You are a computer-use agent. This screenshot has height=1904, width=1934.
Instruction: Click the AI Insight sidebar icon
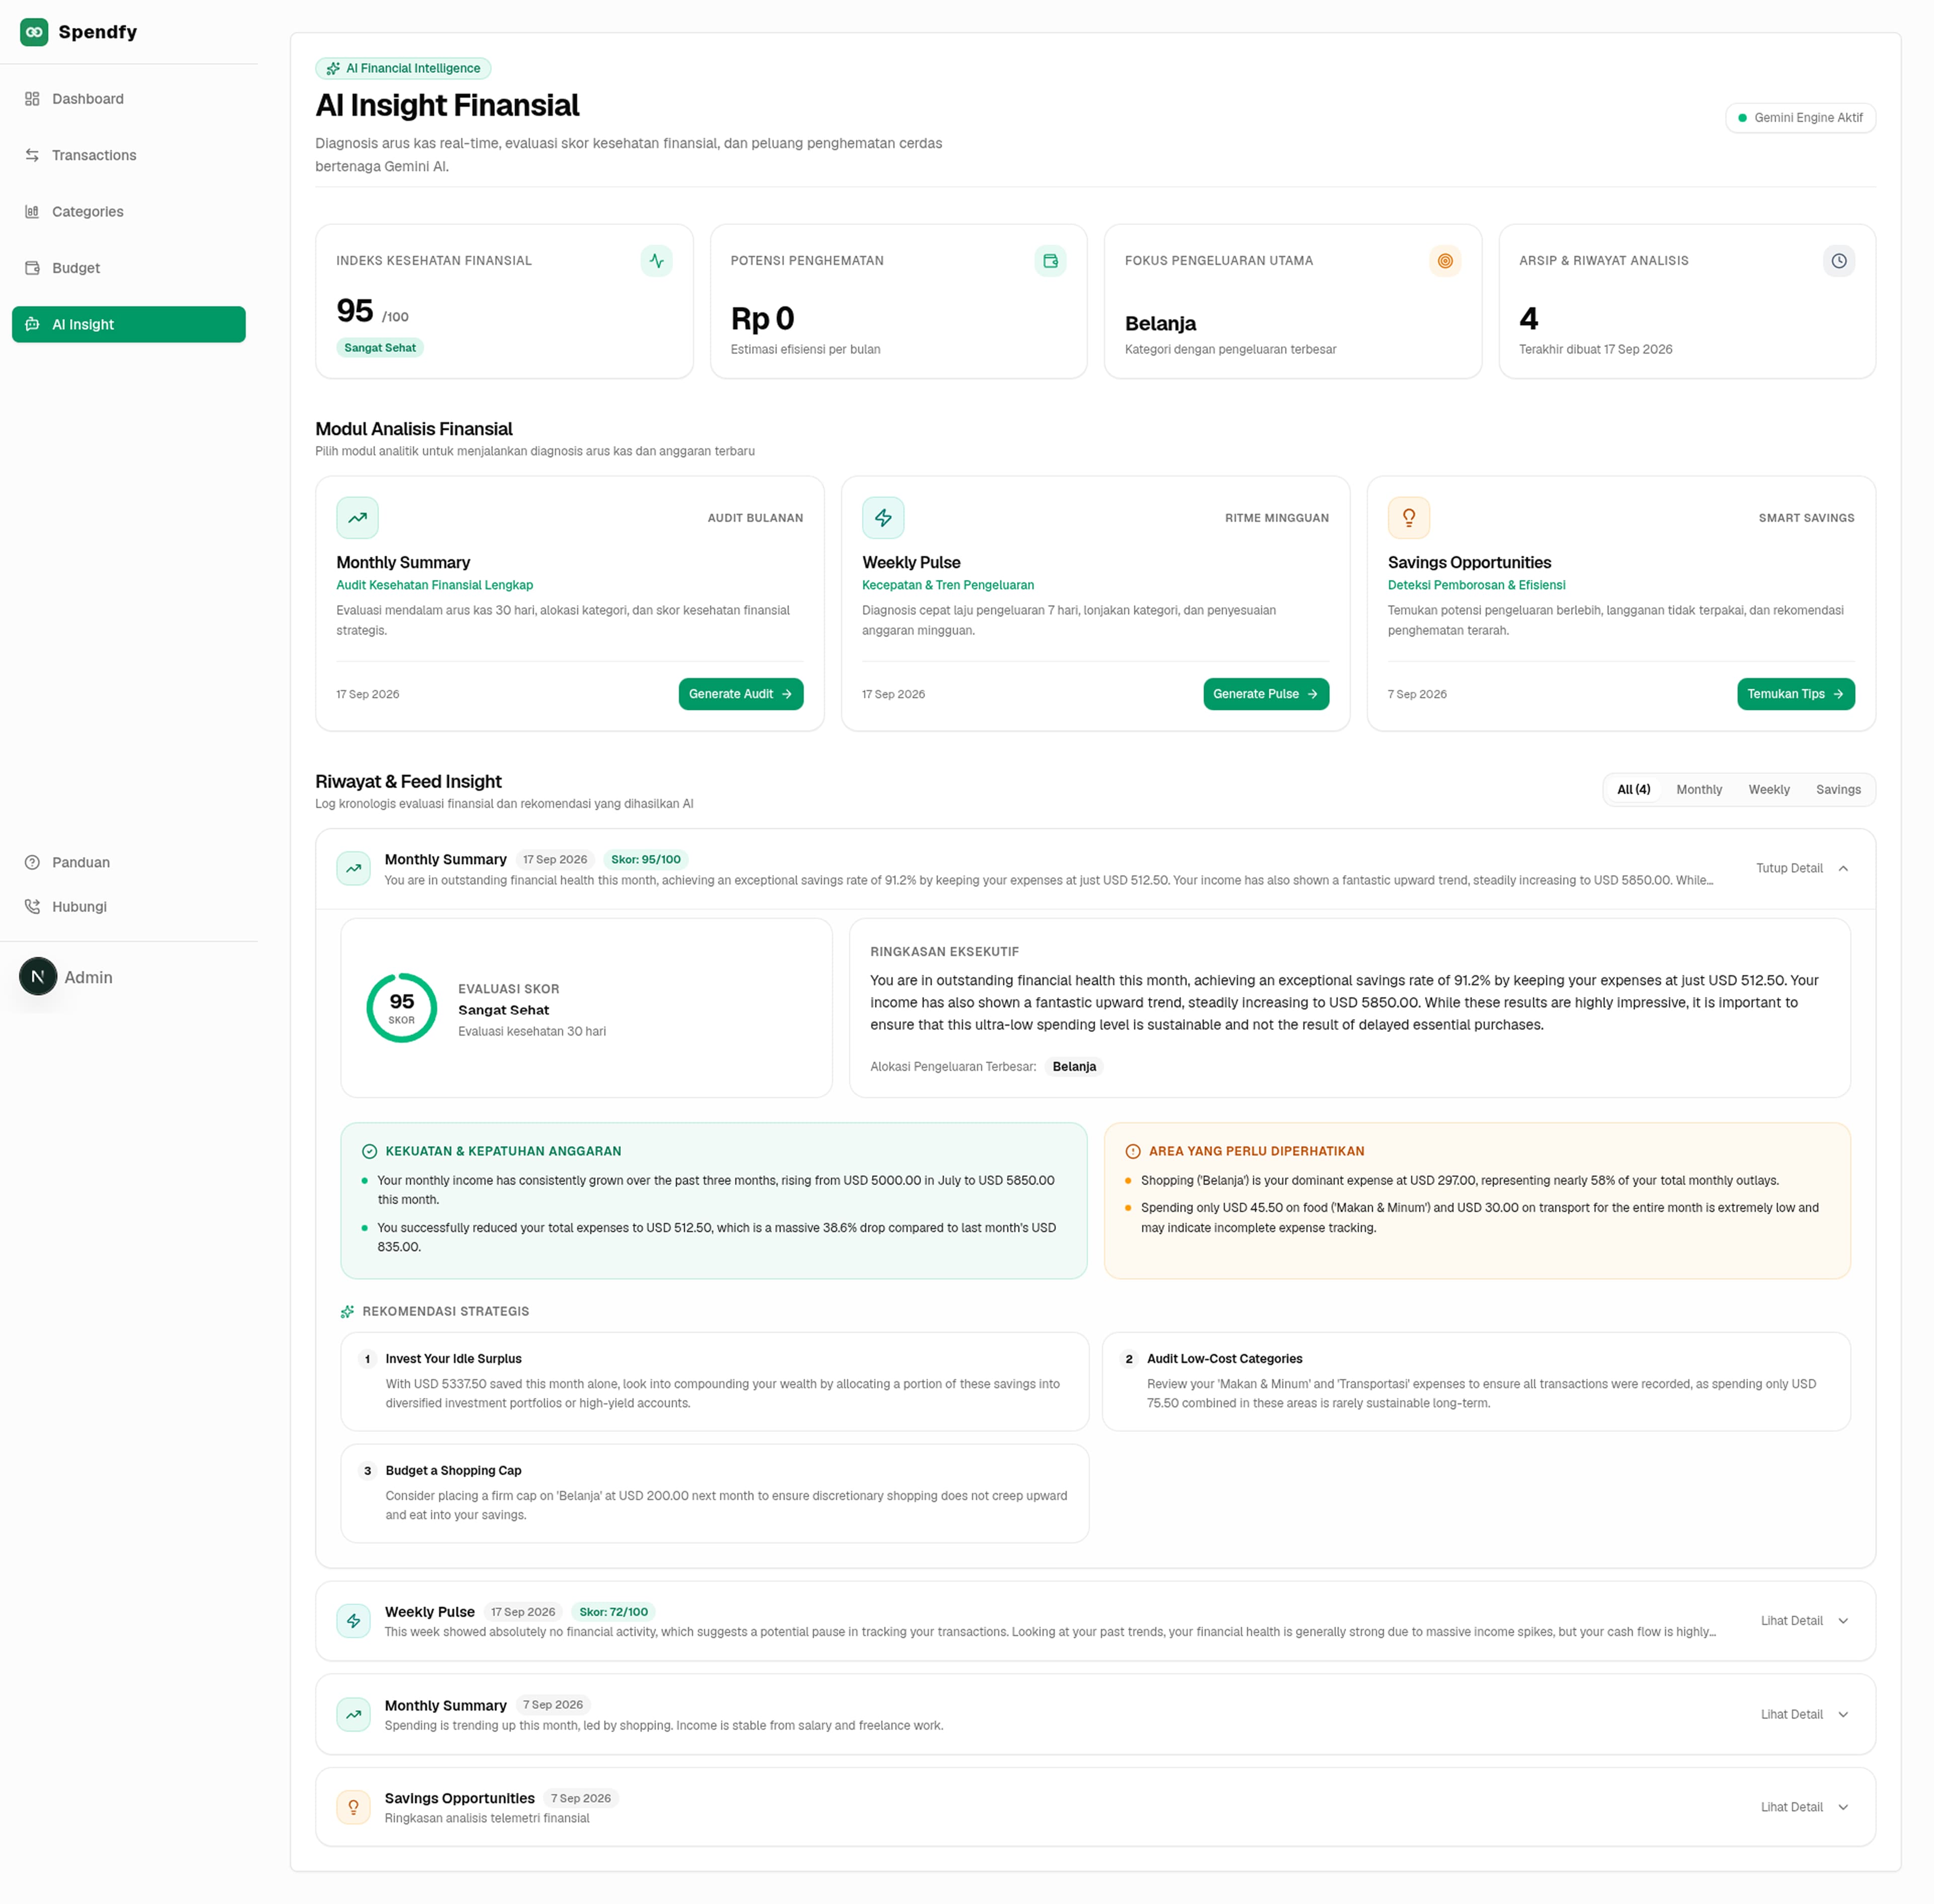click(x=32, y=324)
